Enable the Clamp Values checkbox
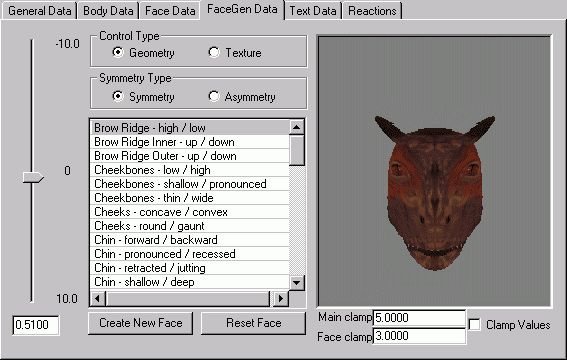Screen dimensions: 567x360 pyautogui.click(x=474, y=324)
